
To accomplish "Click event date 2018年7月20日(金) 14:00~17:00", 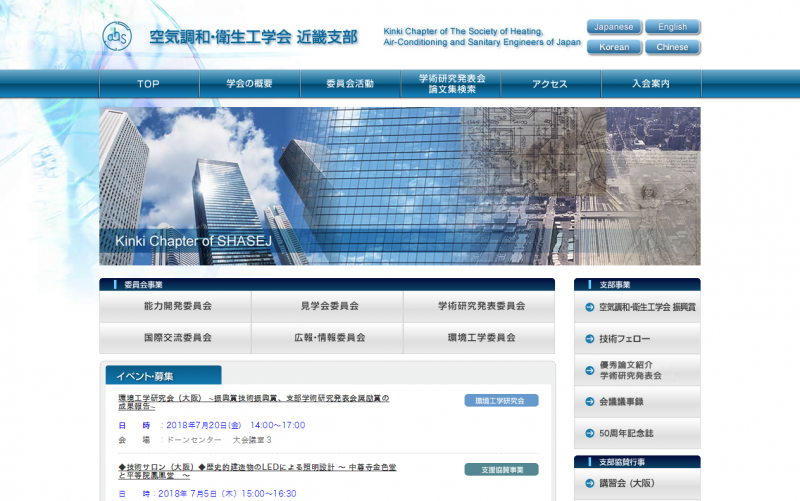I will [236, 425].
